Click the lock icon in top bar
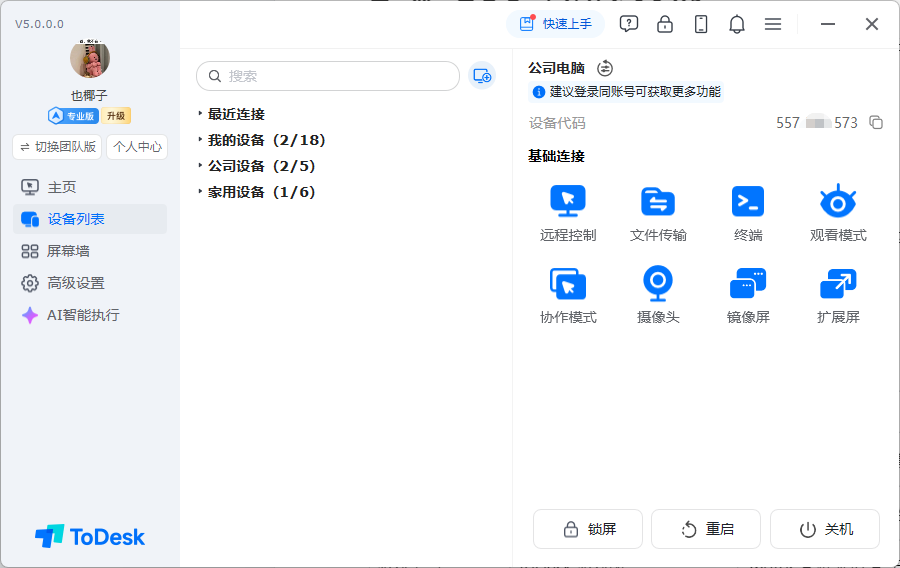This screenshot has height=568, width=900. point(665,24)
